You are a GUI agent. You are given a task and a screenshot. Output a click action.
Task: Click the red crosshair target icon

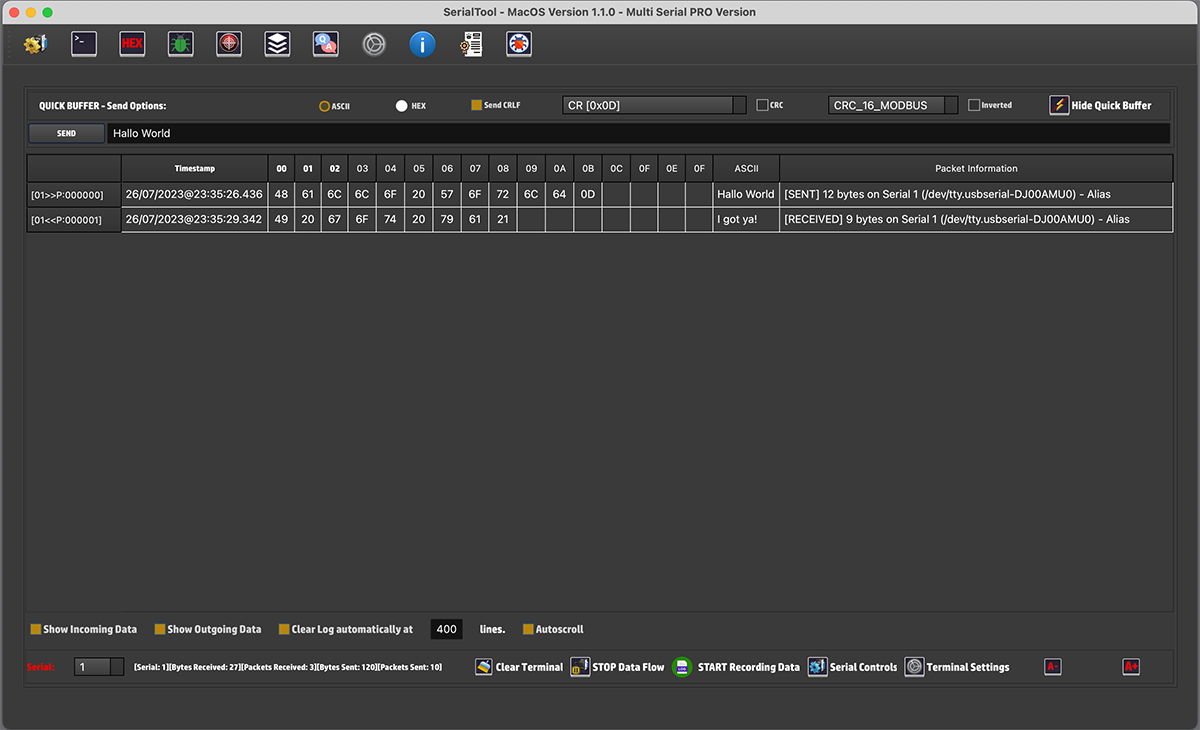coord(229,44)
